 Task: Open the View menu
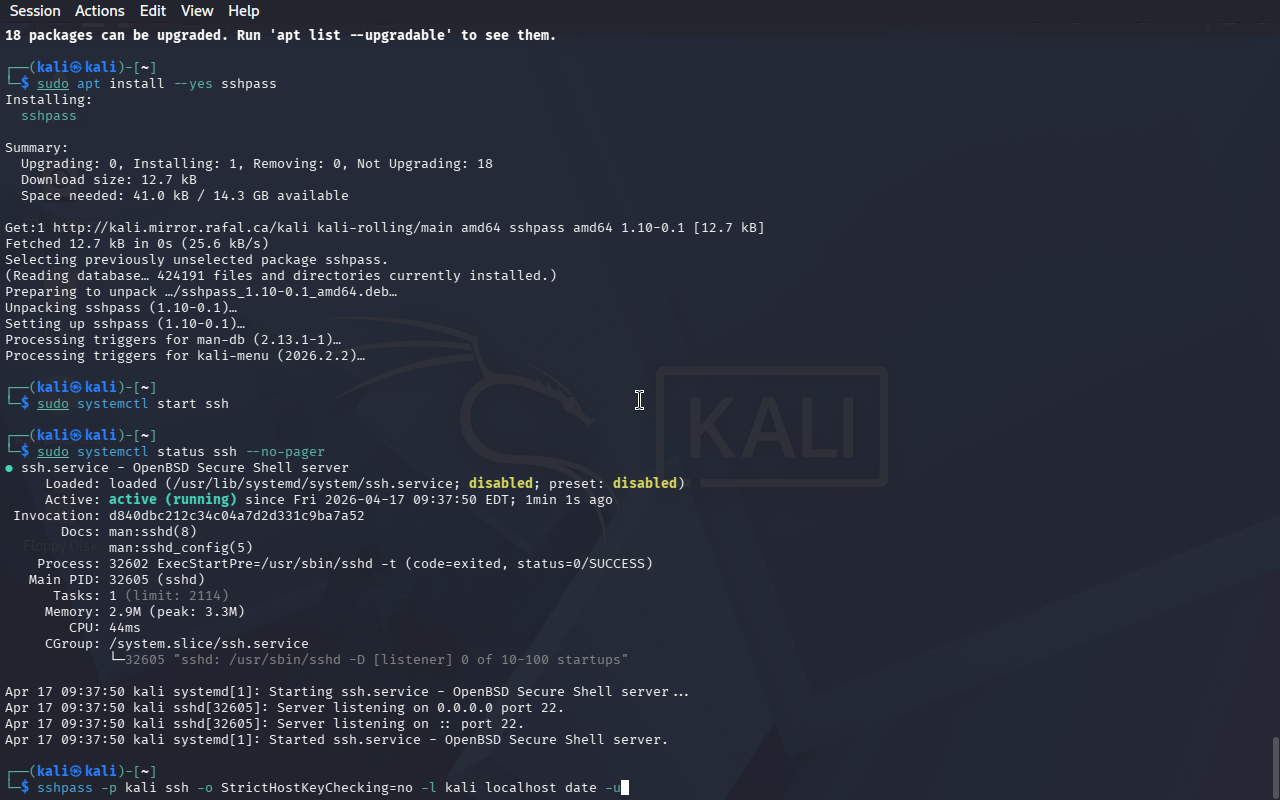pos(197,11)
